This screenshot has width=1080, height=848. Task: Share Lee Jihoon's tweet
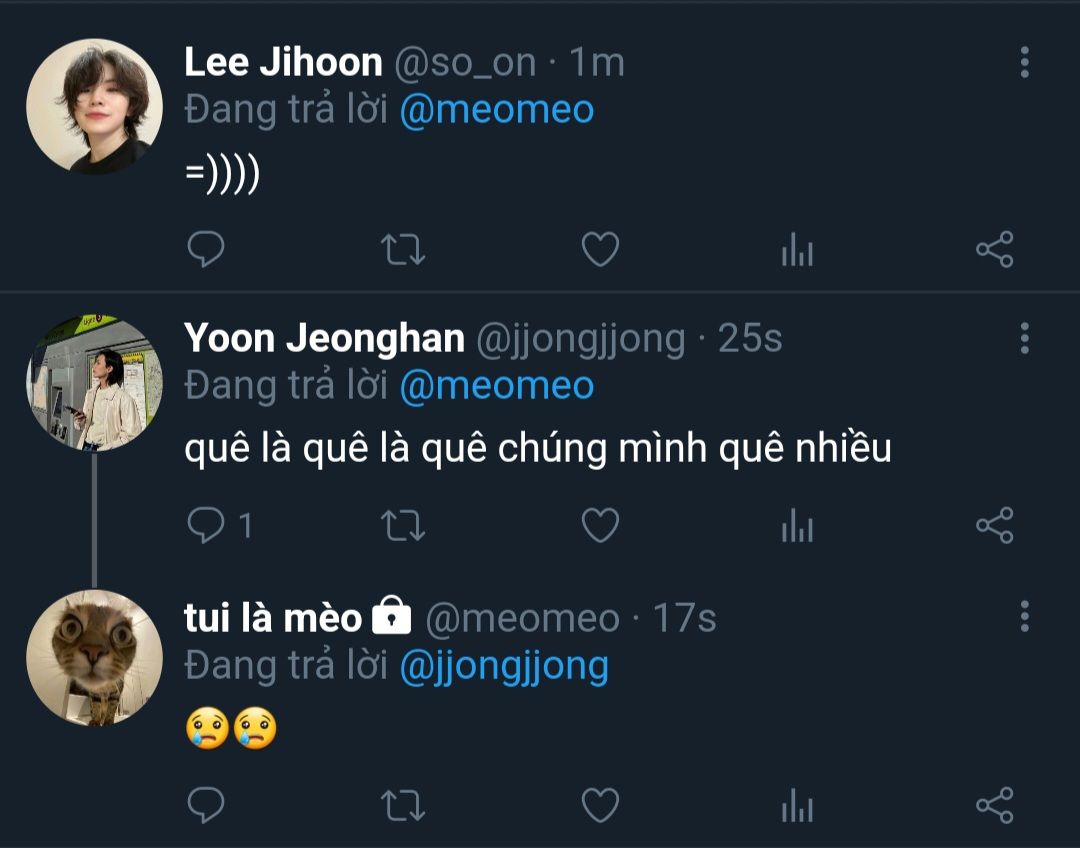point(994,249)
